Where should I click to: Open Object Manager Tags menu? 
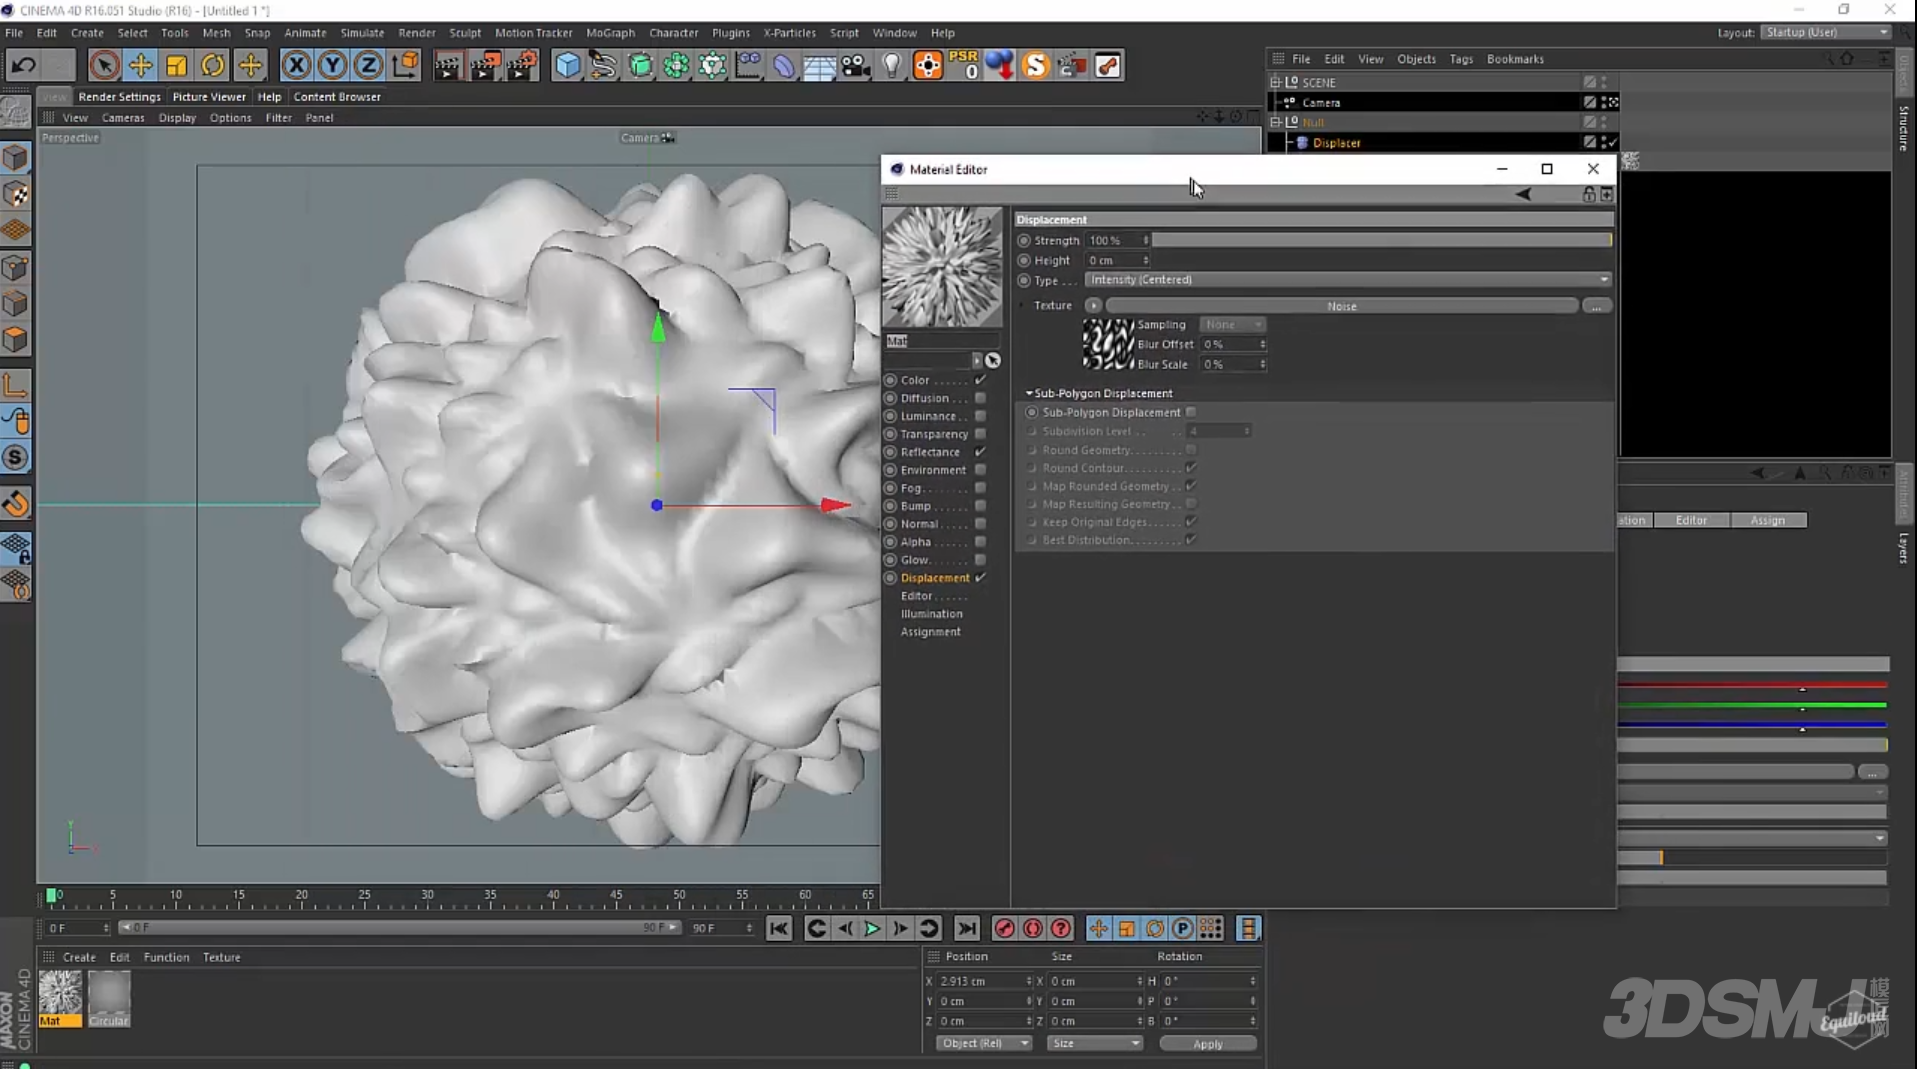[1461, 59]
